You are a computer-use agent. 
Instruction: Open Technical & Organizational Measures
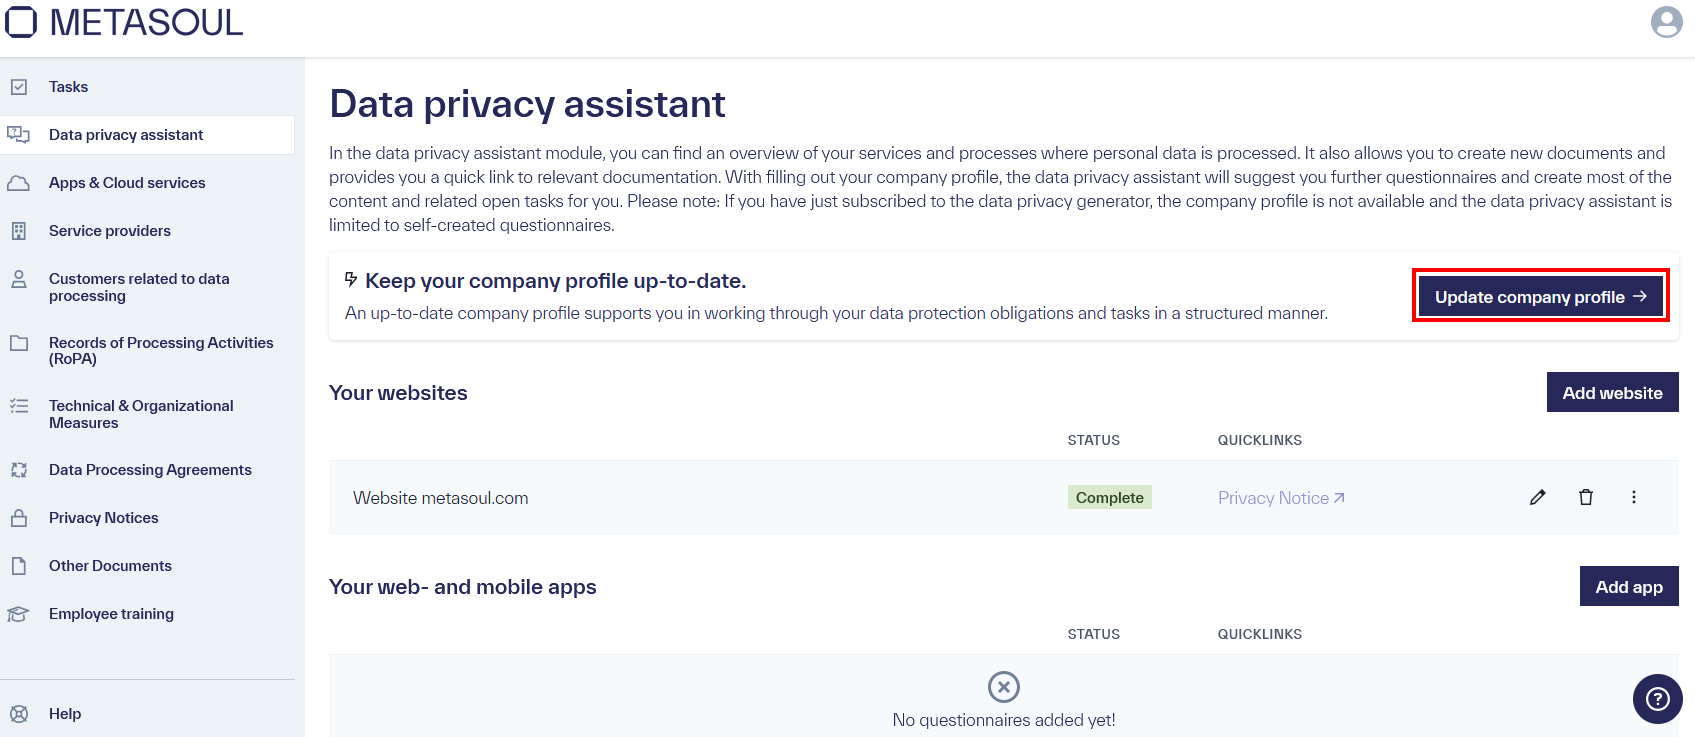[x=141, y=414]
